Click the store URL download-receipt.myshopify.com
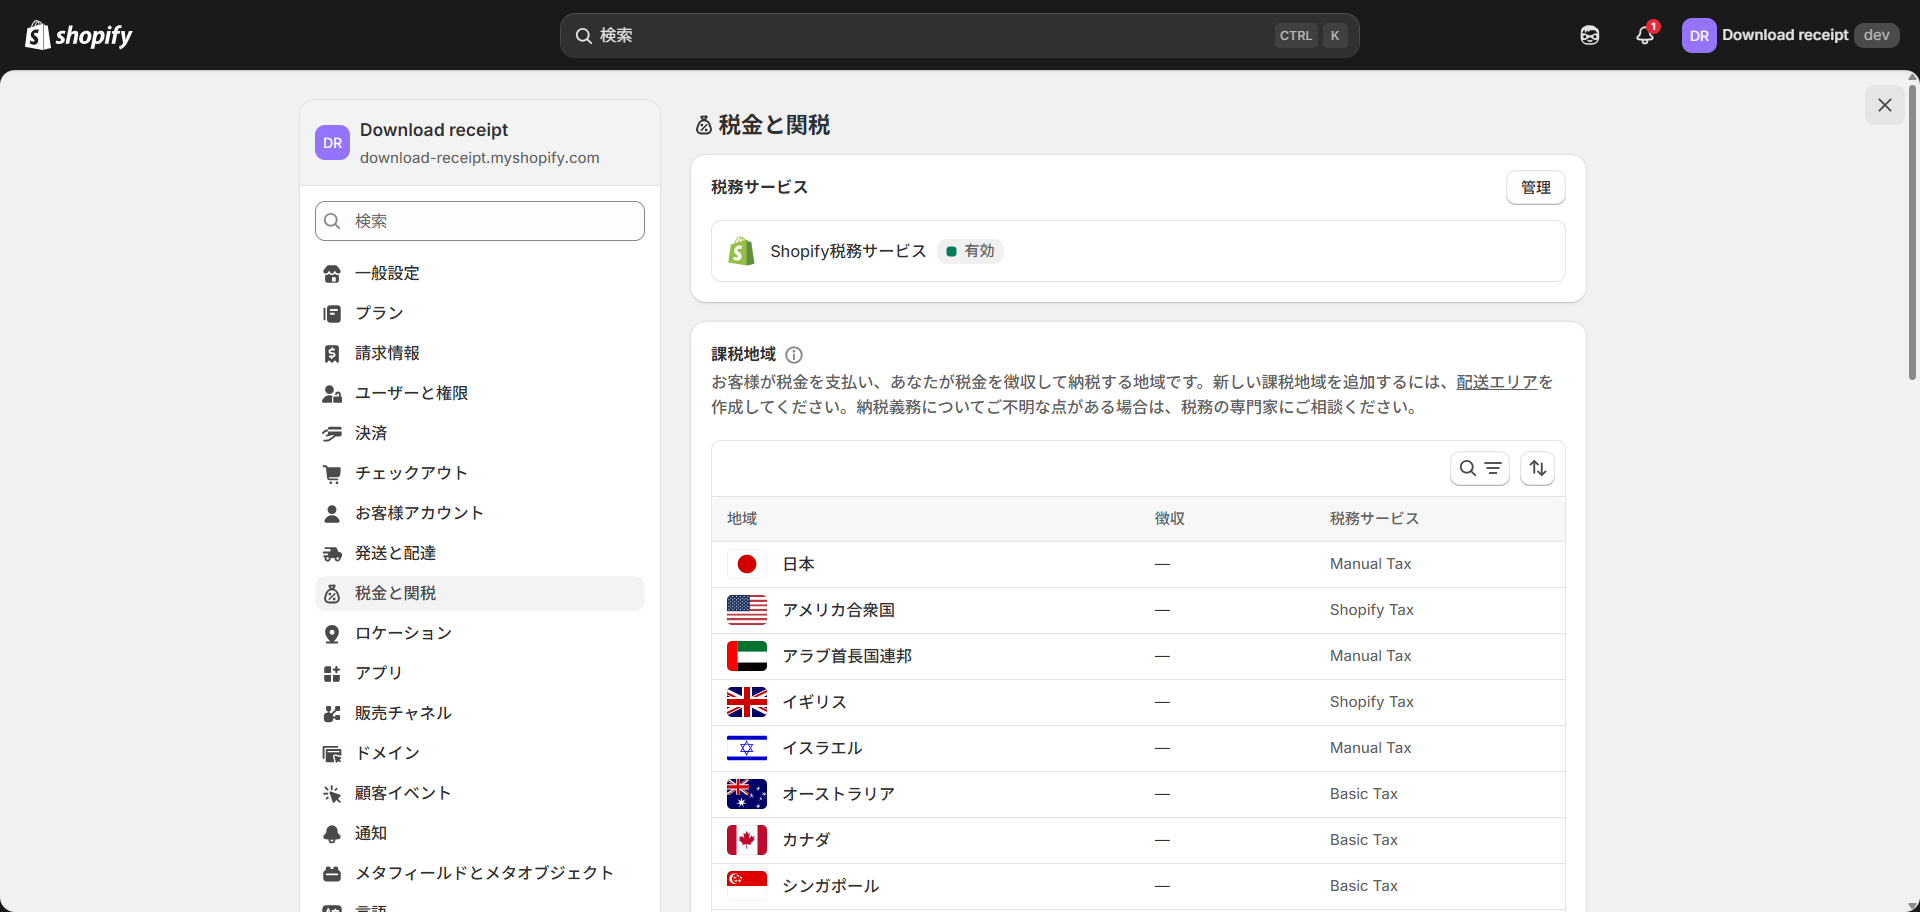The image size is (1920, 912). [479, 158]
